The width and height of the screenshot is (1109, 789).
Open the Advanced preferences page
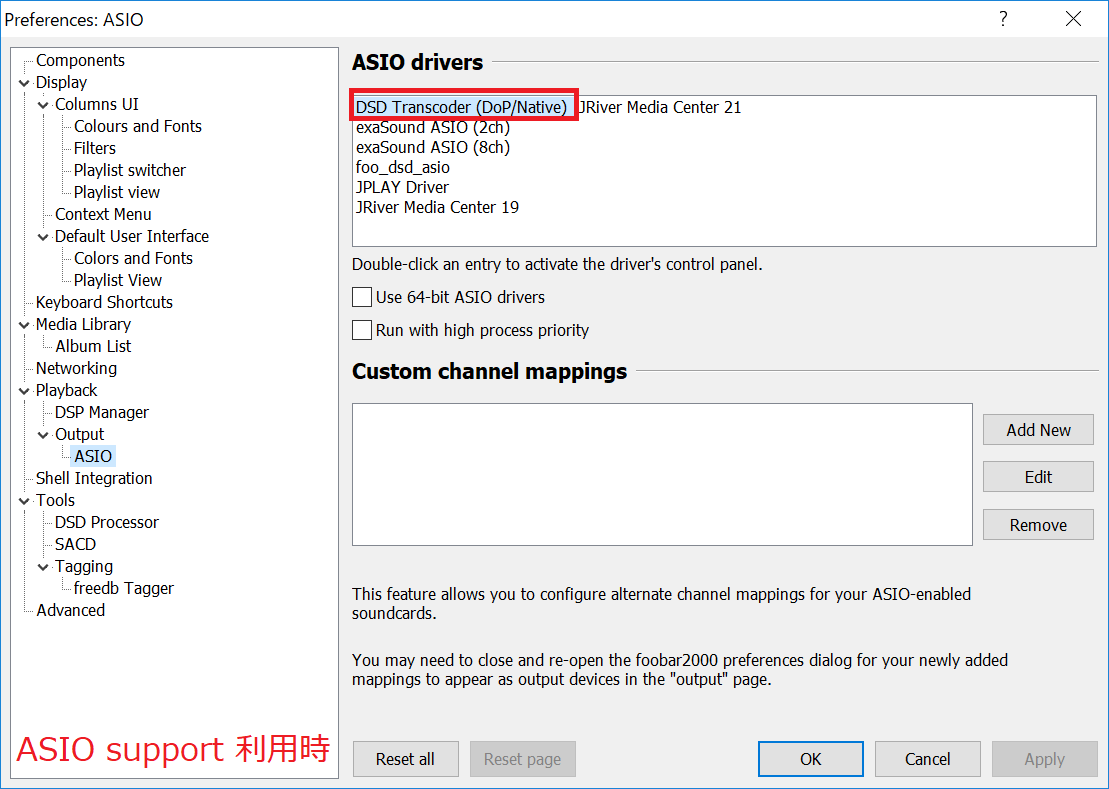coord(70,610)
